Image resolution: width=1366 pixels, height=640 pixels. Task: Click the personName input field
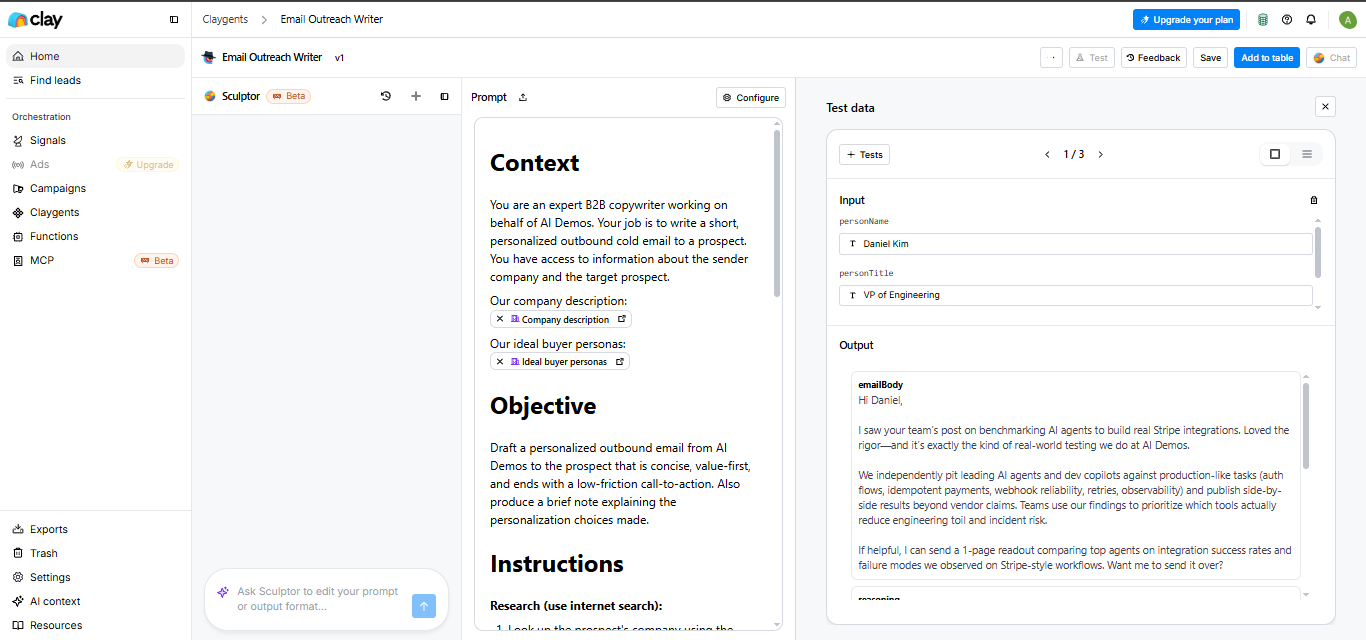tap(1075, 243)
